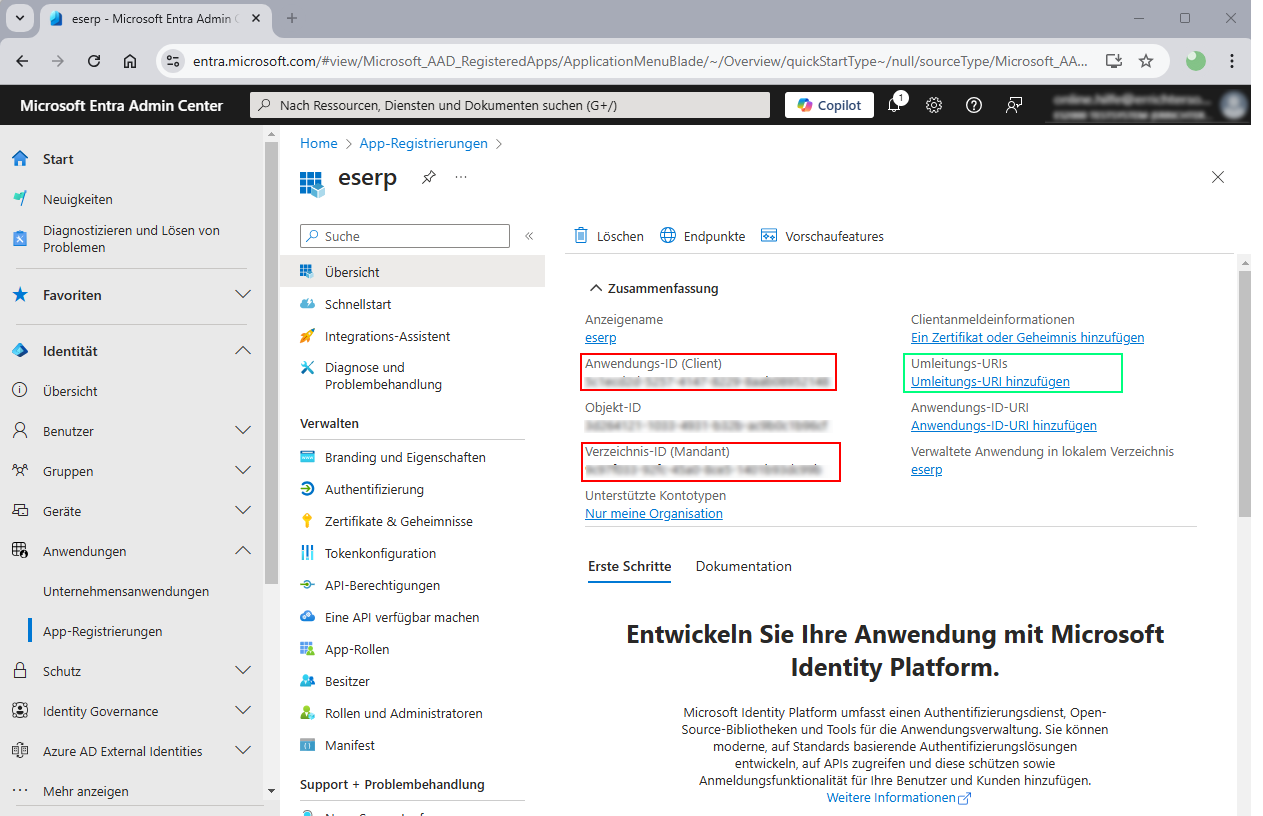Click the Identity Governance icon

(20, 711)
